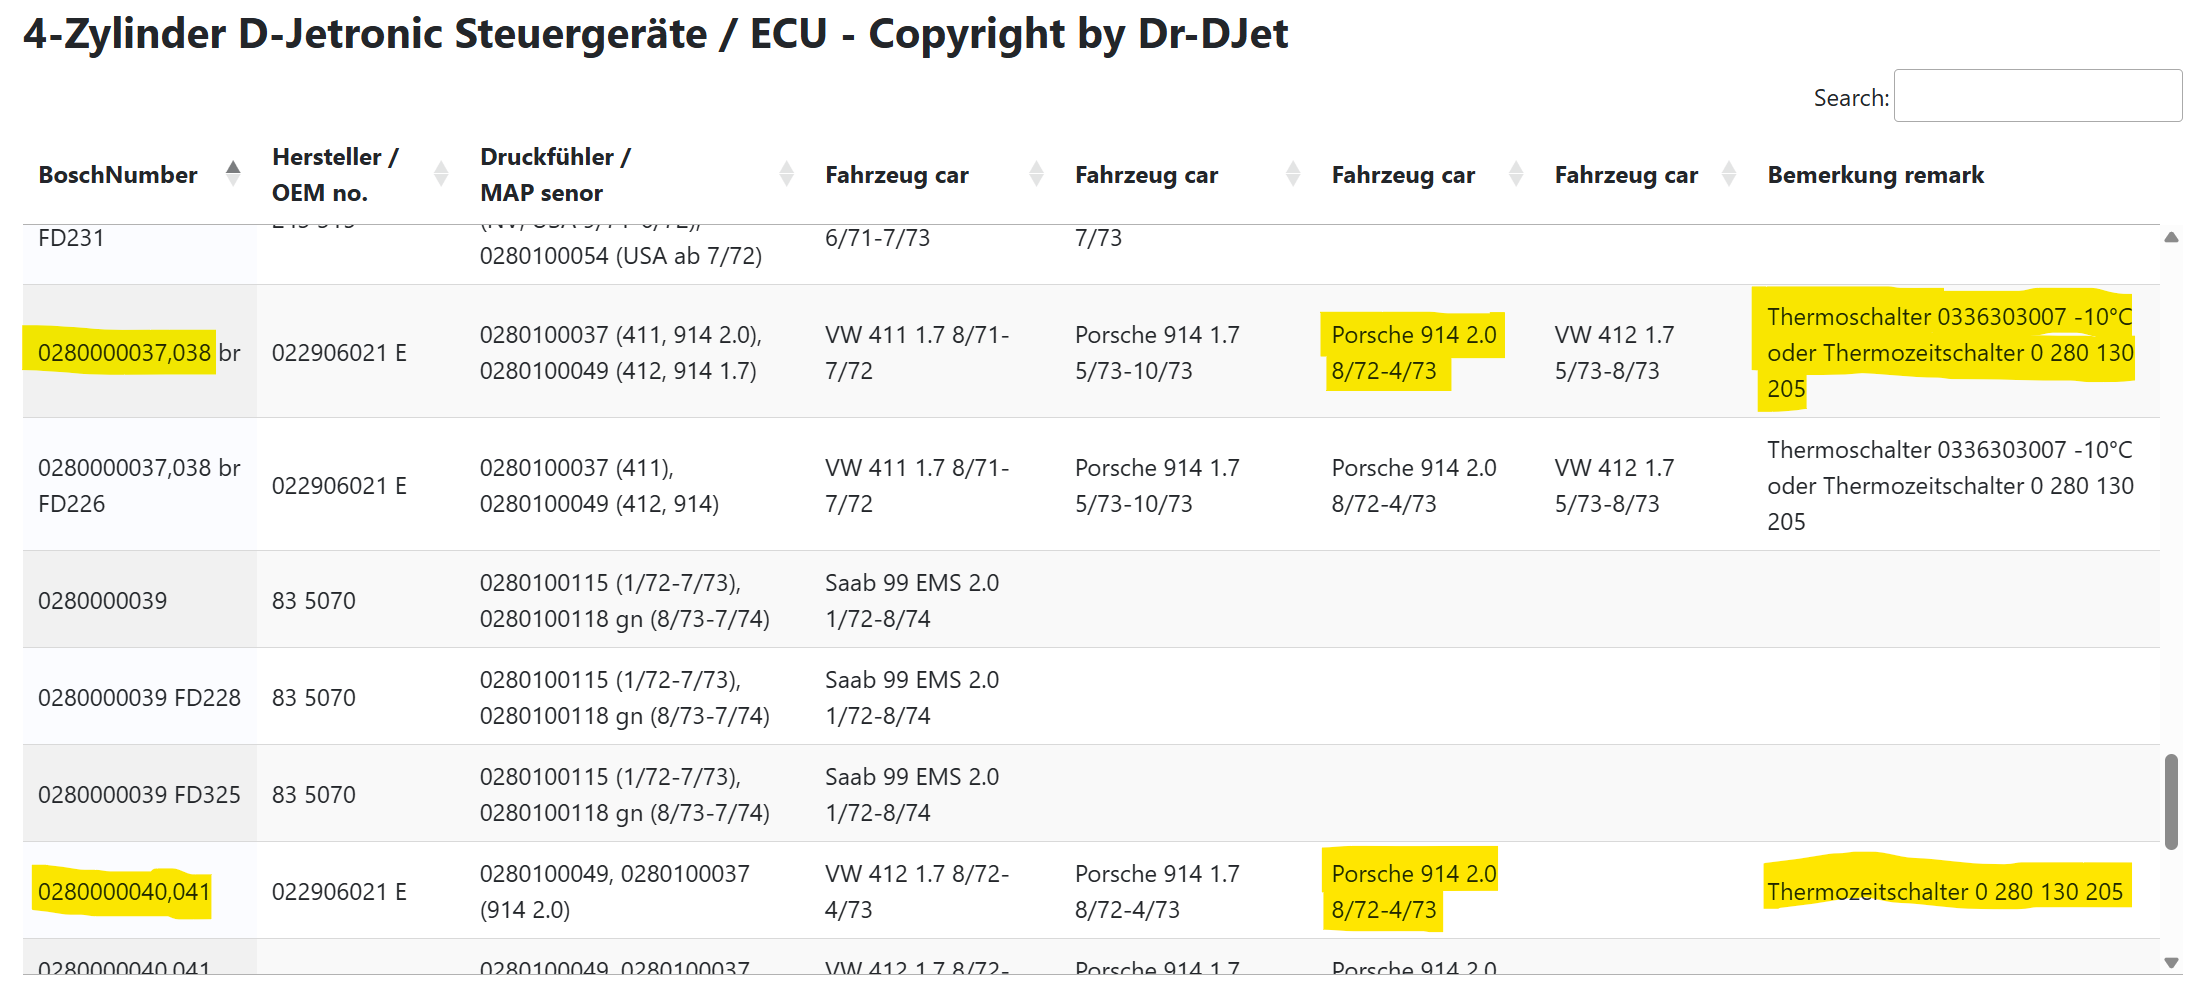Screen dimensions: 2209x997
Task: Click table scrollbar up arrow
Action: [2171, 238]
